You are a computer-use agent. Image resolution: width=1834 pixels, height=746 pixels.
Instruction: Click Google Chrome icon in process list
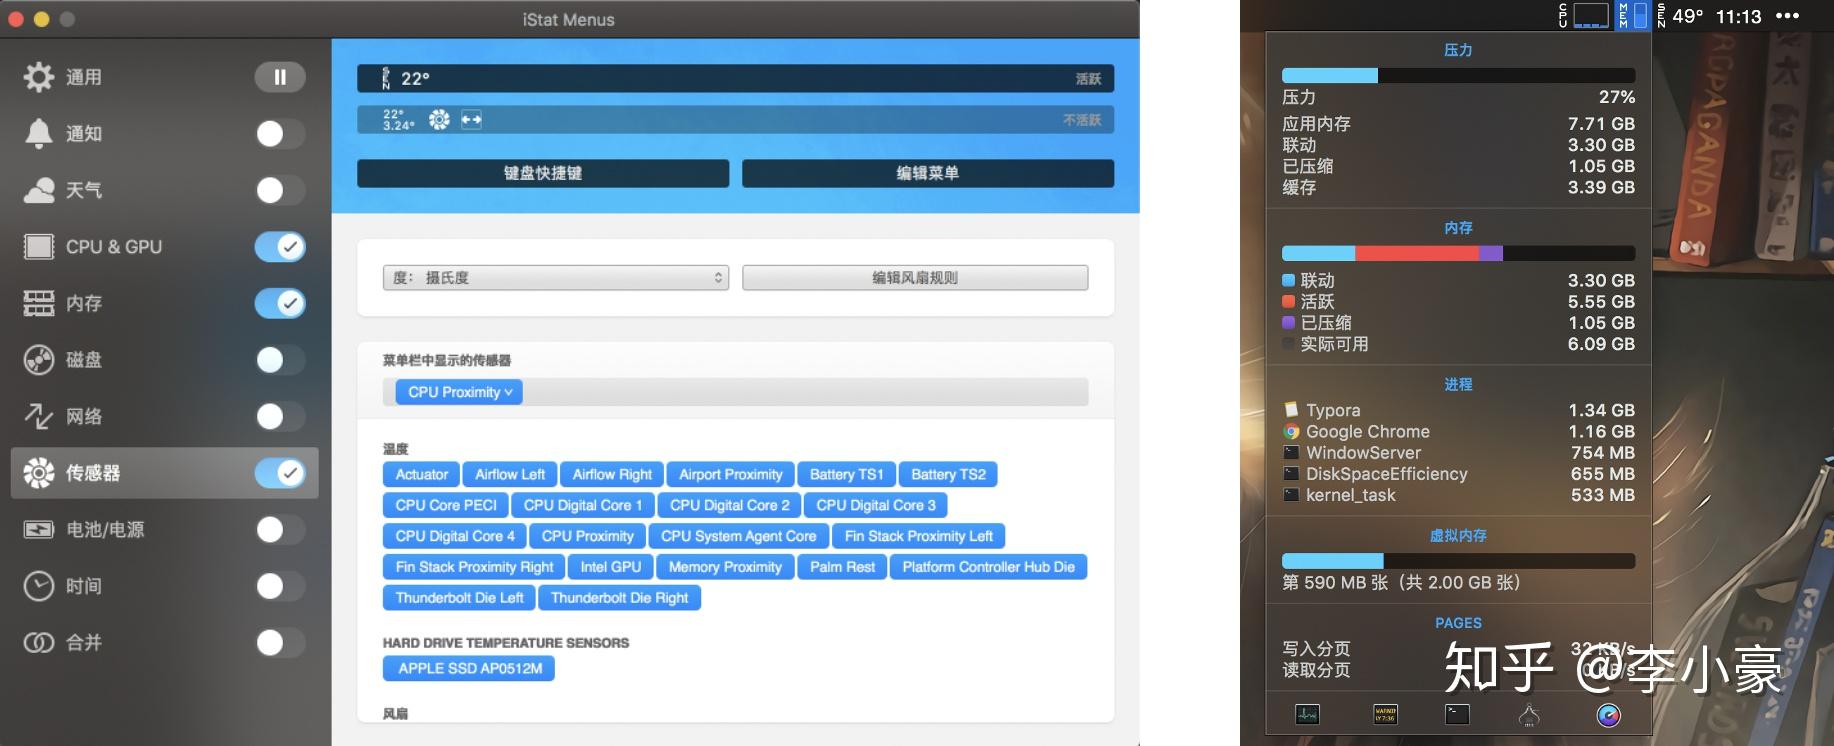[1292, 431]
